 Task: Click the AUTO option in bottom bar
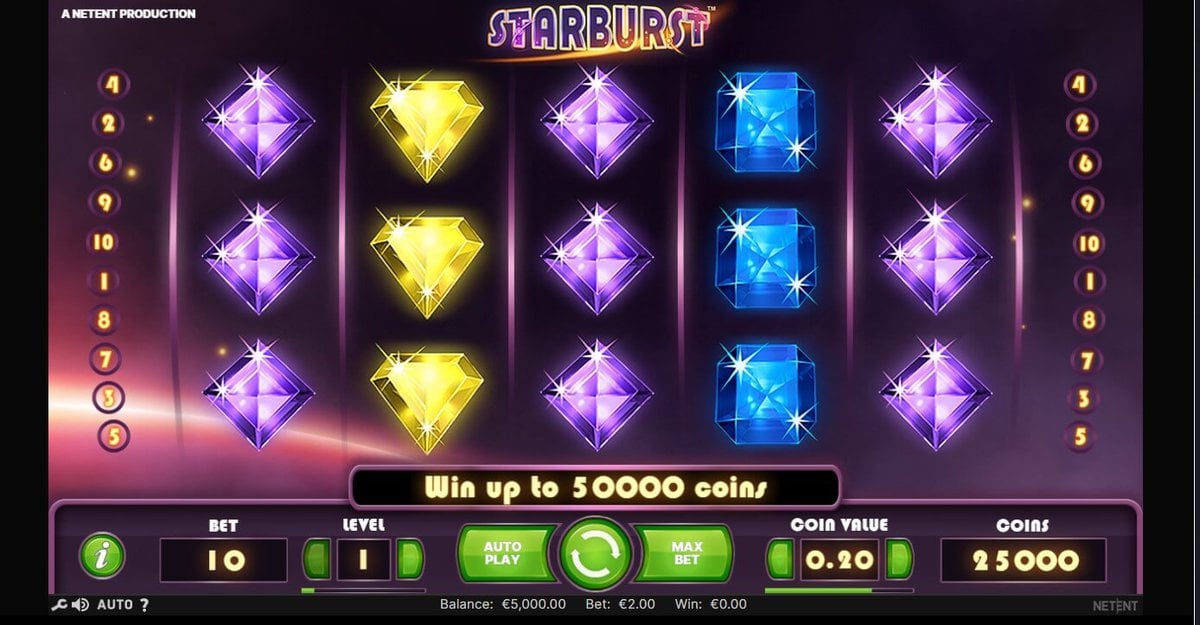click(x=115, y=605)
